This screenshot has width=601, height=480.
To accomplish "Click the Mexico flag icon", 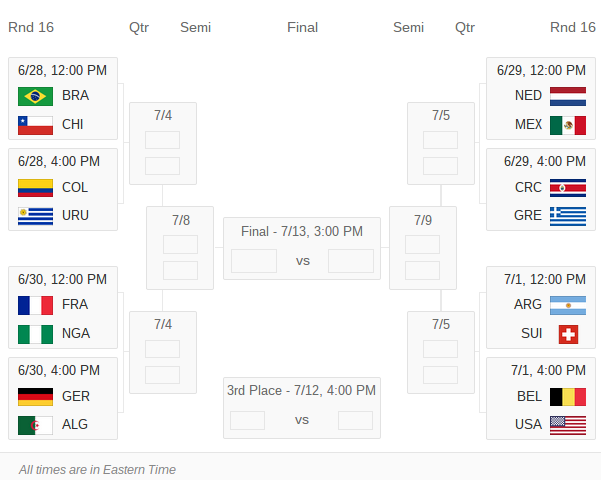I will pyautogui.click(x=567, y=125).
